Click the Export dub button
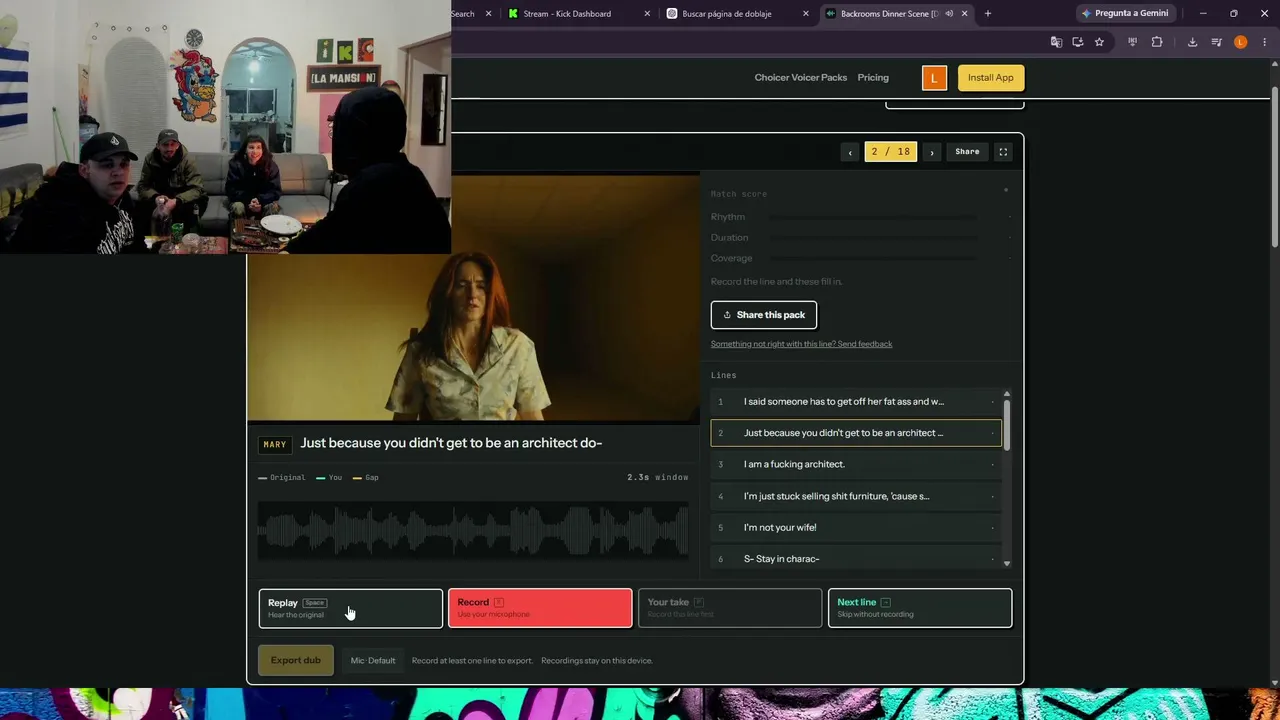 [x=296, y=660]
